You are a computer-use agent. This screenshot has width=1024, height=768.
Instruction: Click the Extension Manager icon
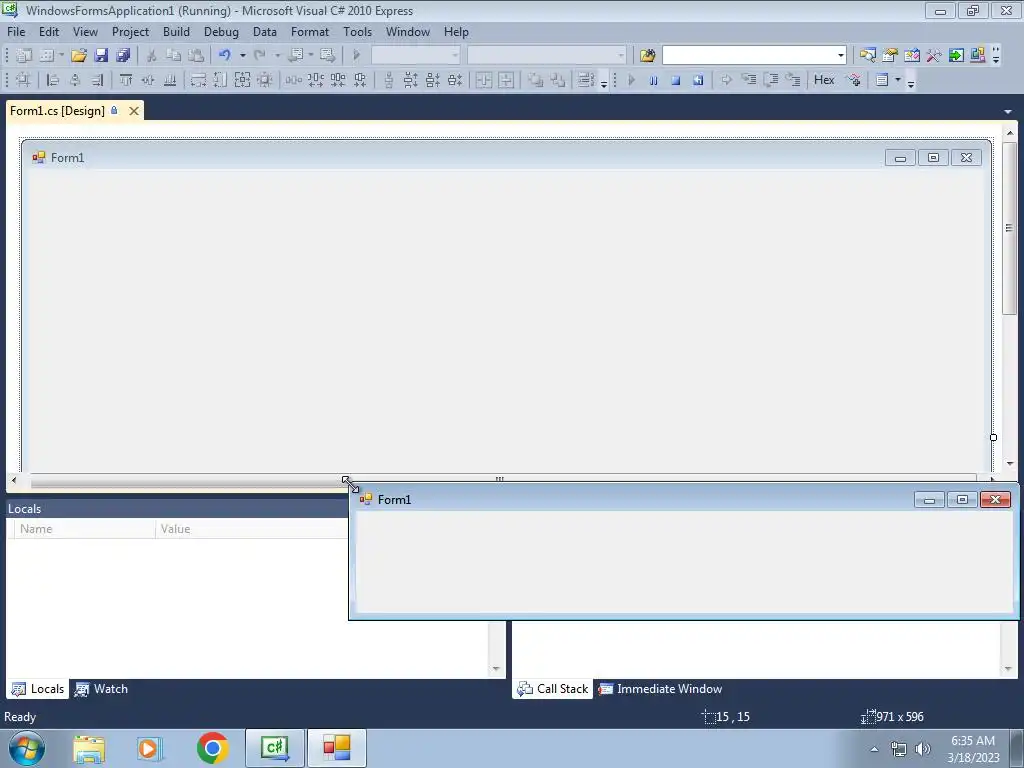[978, 56]
